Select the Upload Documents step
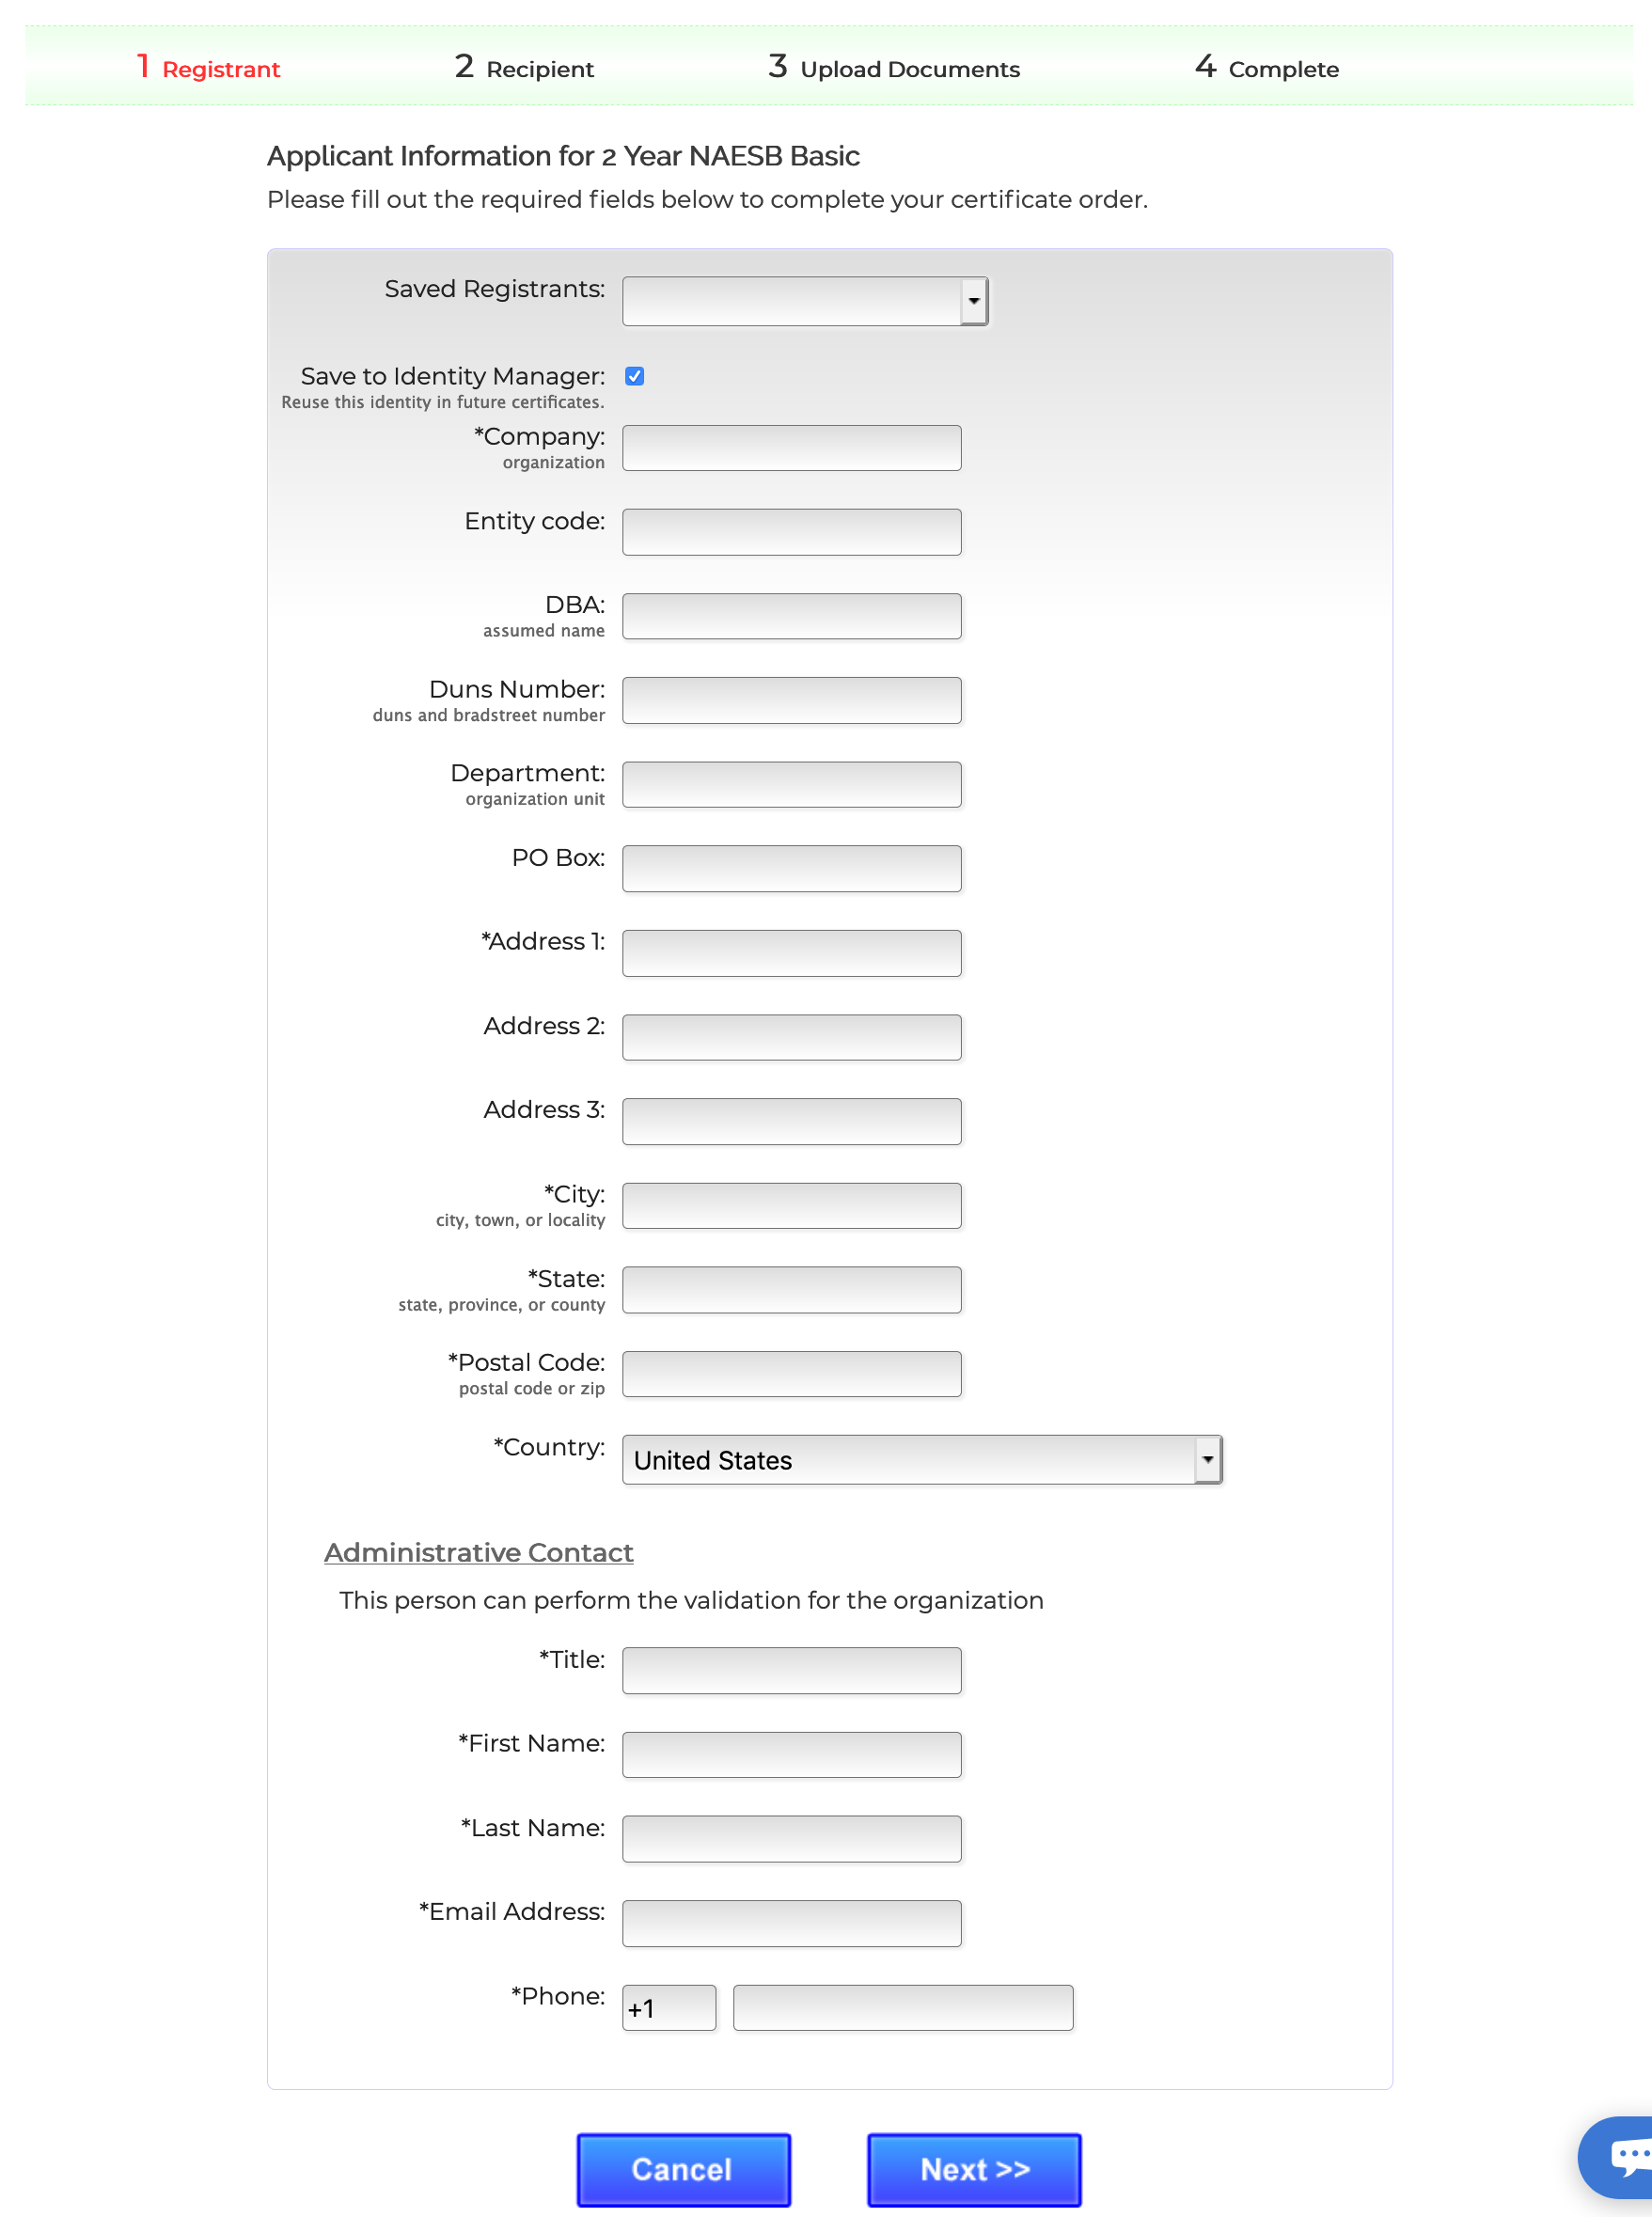This screenshot has width=1652, height=2217. pos(894,68)
